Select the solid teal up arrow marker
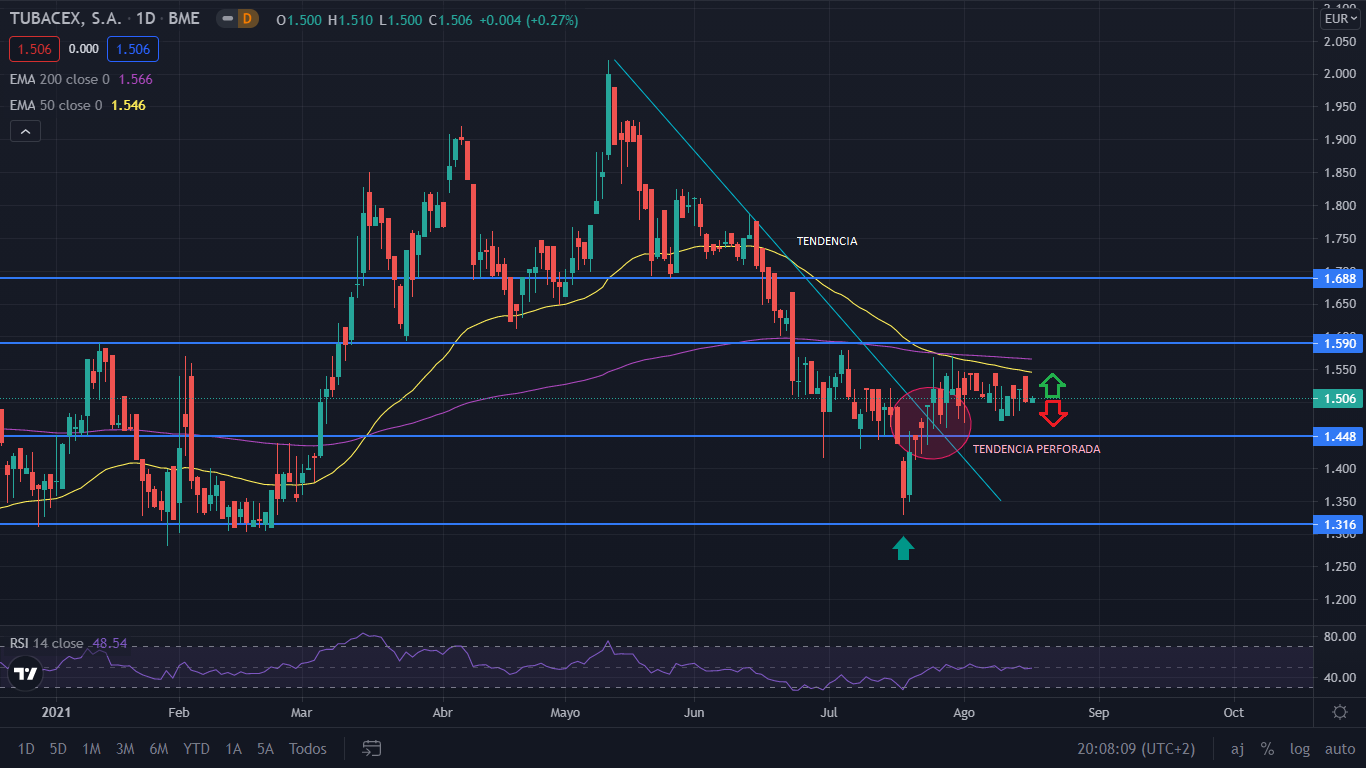Image resolution: width=1366 pixels, height=768 pixels. tap(903, 547)
